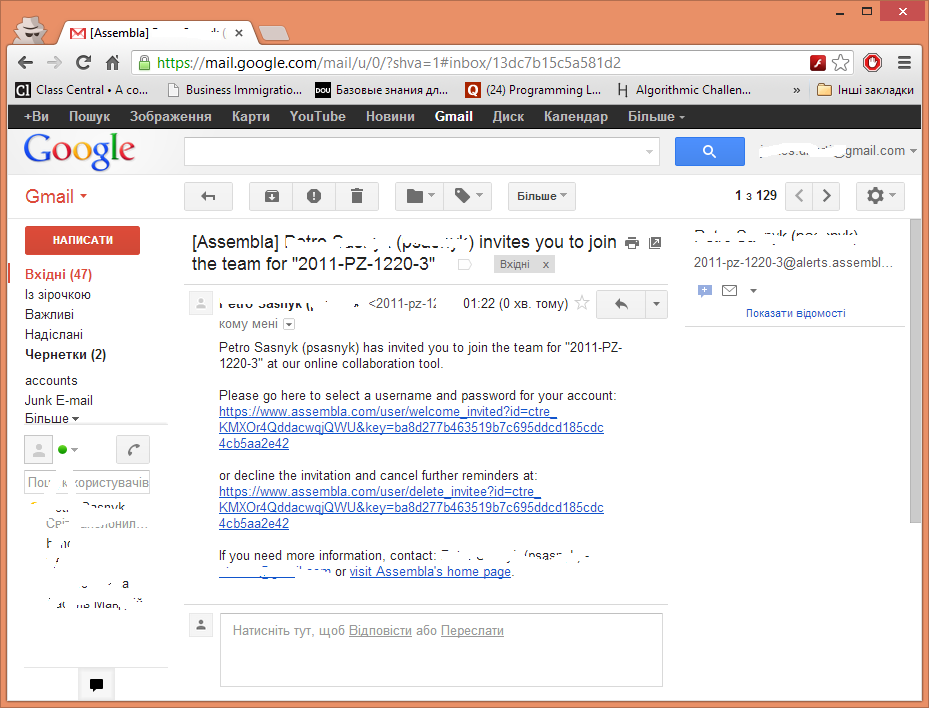Open the delete_invitee decline link
Image resolution: width=929 pixels, height=708 pixels.
(411, 507)
